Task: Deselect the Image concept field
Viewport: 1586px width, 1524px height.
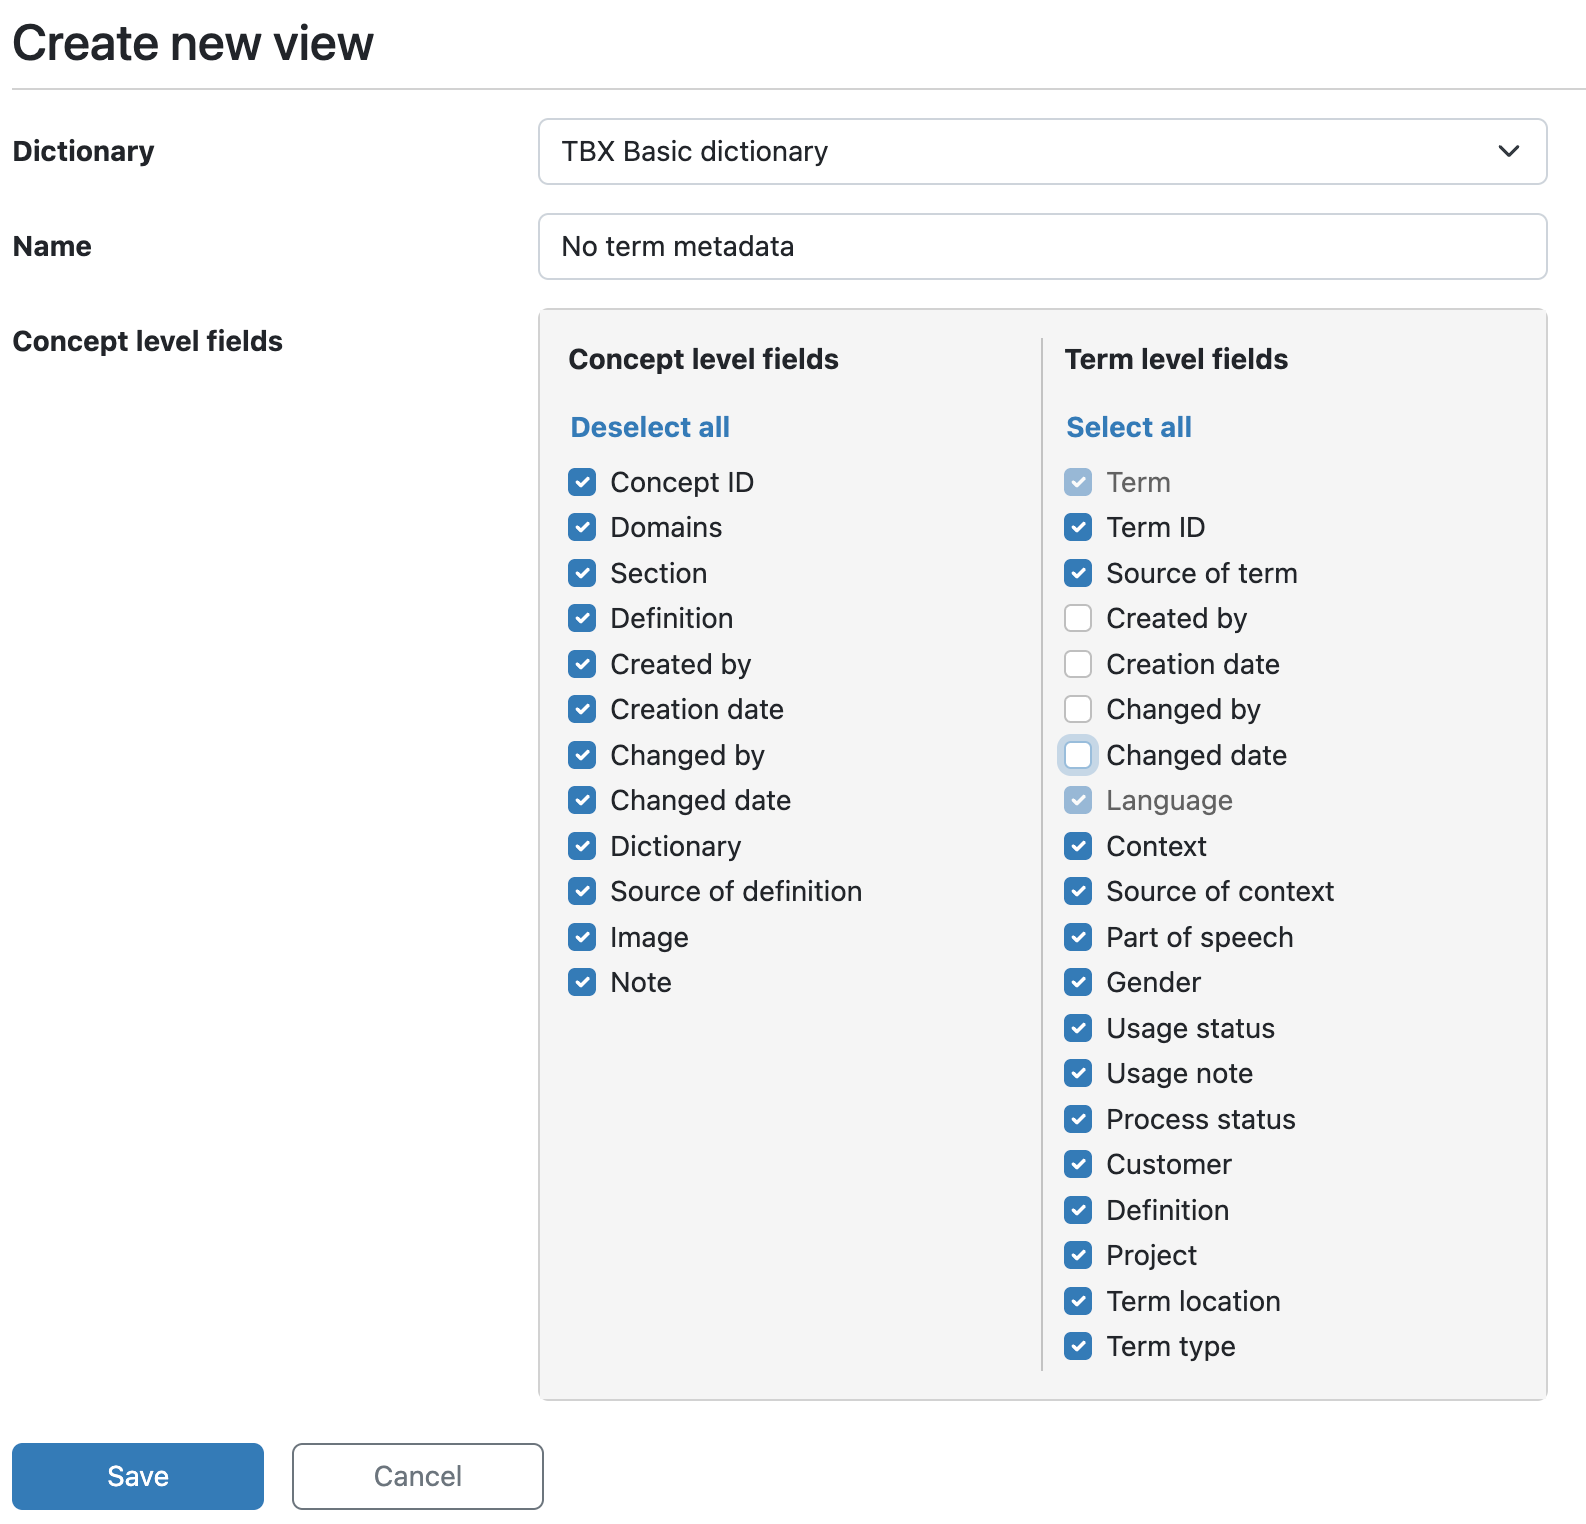Action: point(582,937)
